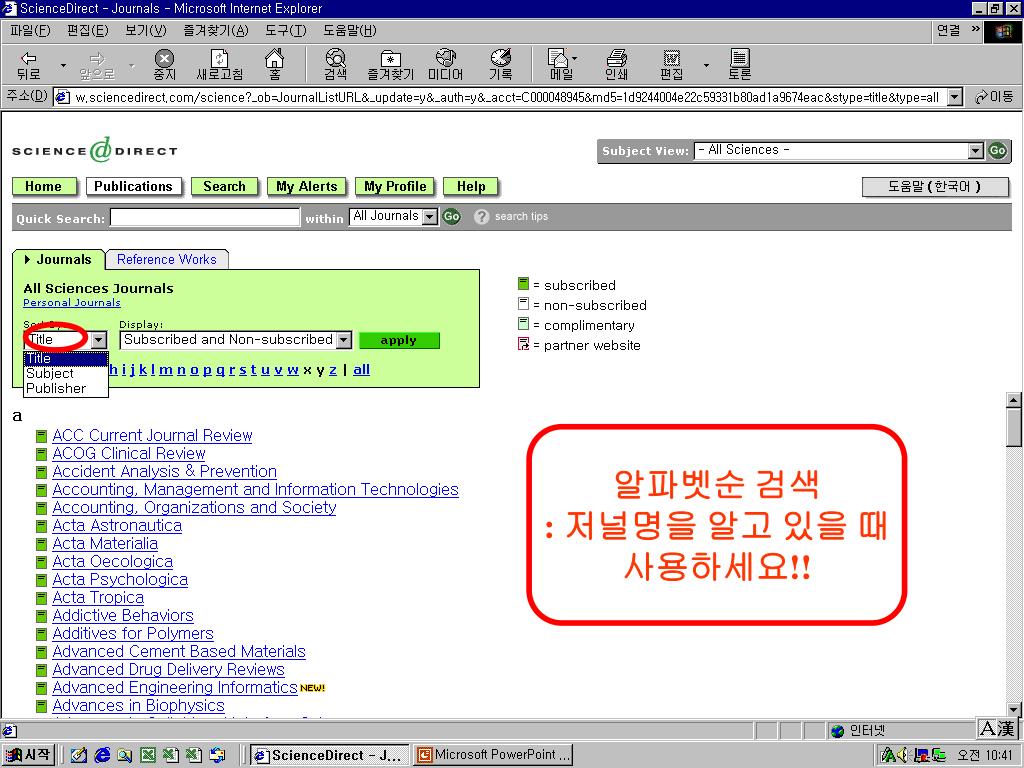Viewport: 1024px width, 768px height.
Task: Click the Print (인쇄) toolbar icon
Action: 616,65
